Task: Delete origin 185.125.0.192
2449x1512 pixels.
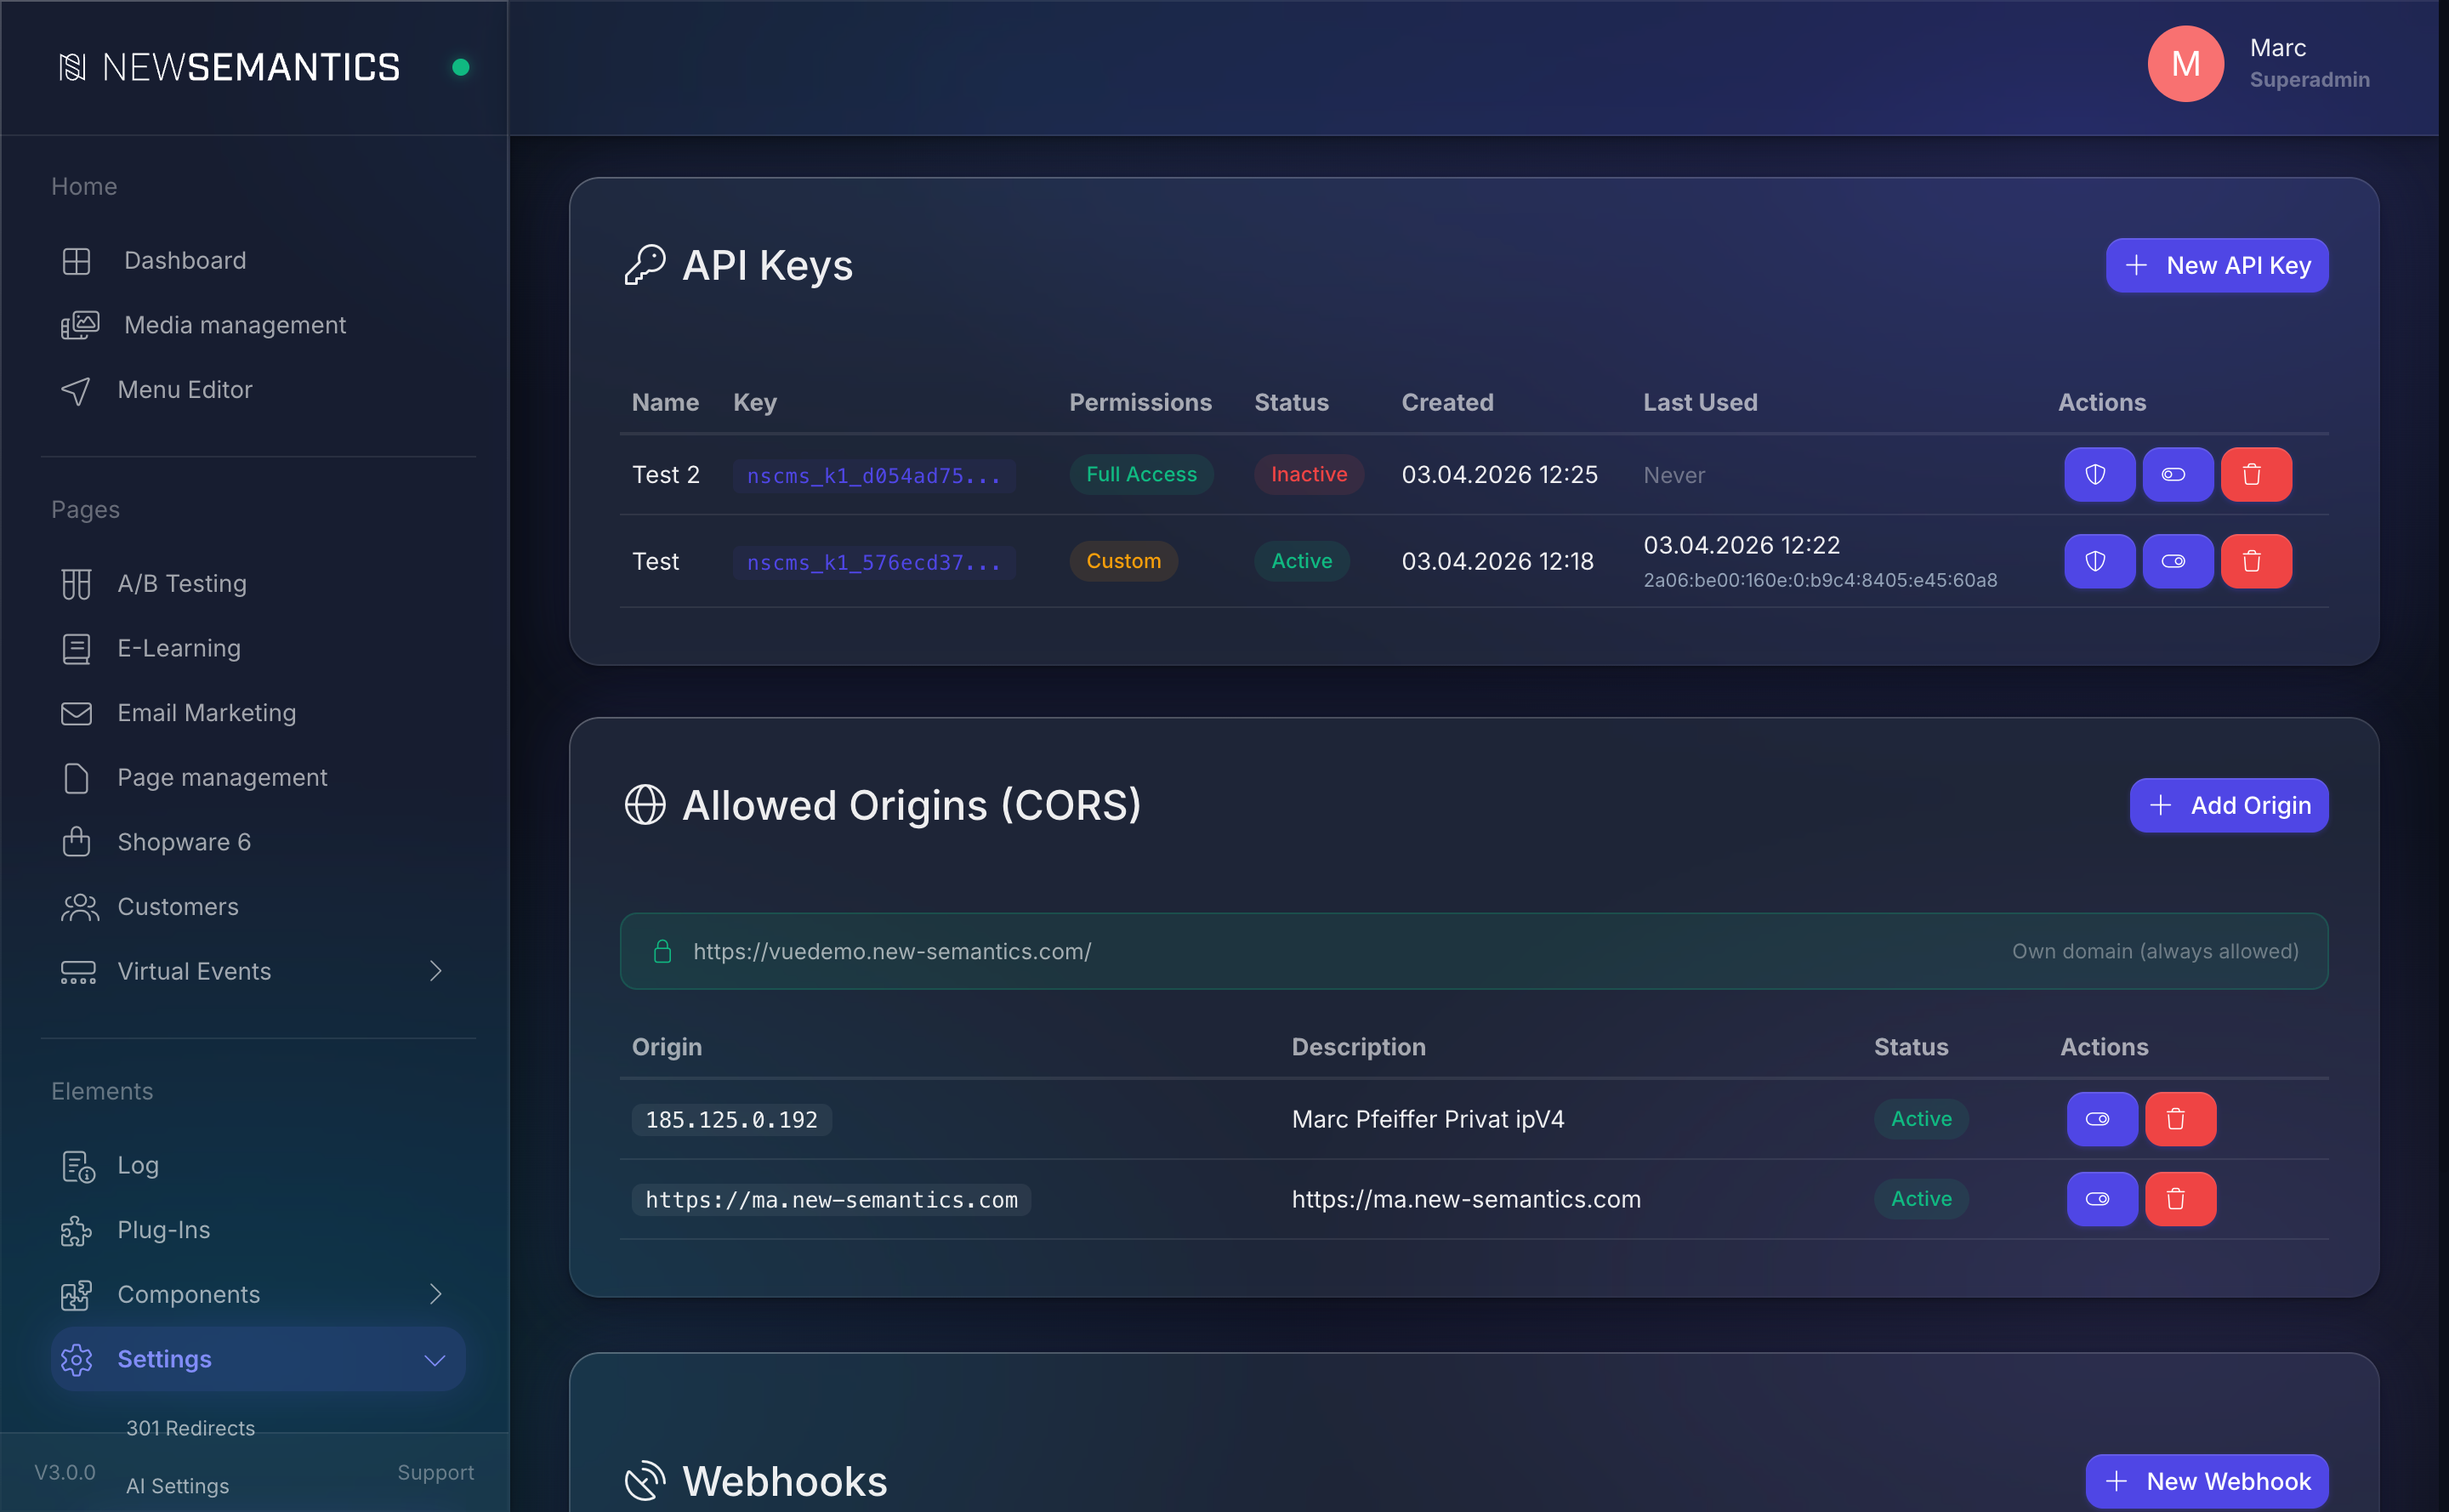Action: point(2179,1119)
